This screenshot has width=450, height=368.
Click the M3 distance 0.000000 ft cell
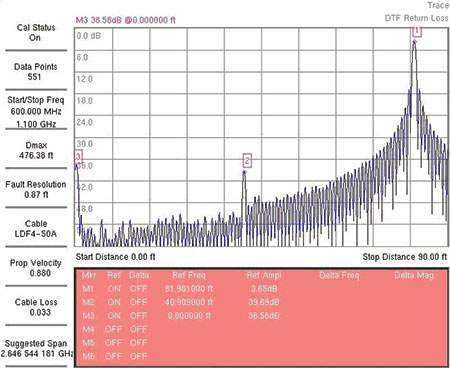[189, 316]
